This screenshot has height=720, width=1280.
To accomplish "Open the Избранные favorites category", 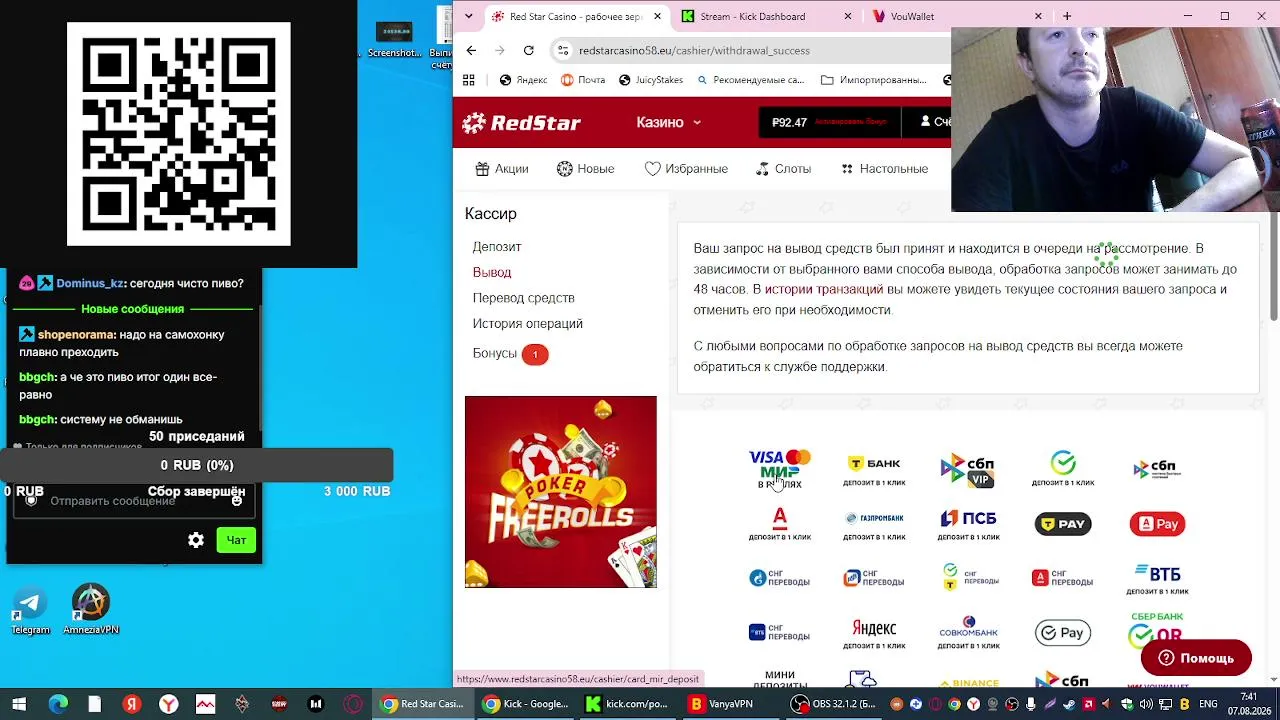I will pos(686,169).
